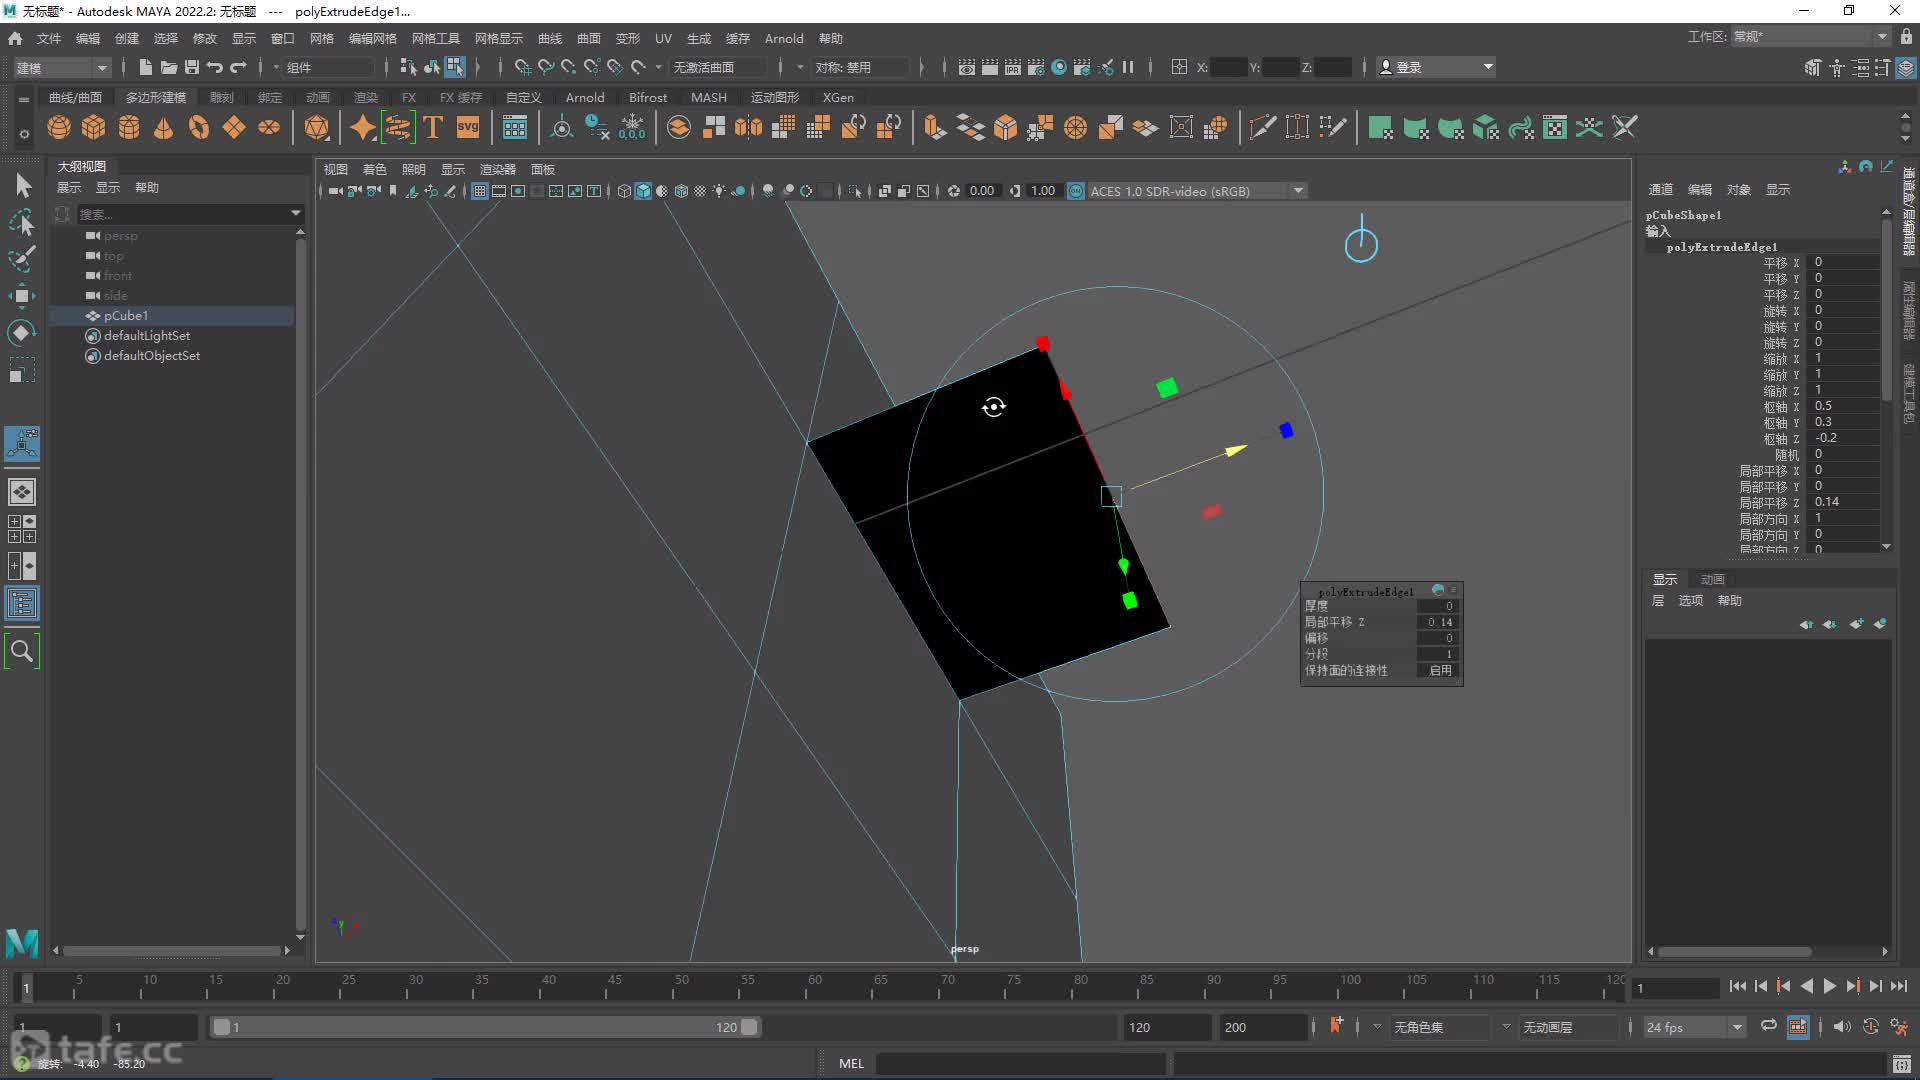The image size is (1920, 1080).
Task: Toggle Snap to grids magnet icon
Action: click(522, 67)
